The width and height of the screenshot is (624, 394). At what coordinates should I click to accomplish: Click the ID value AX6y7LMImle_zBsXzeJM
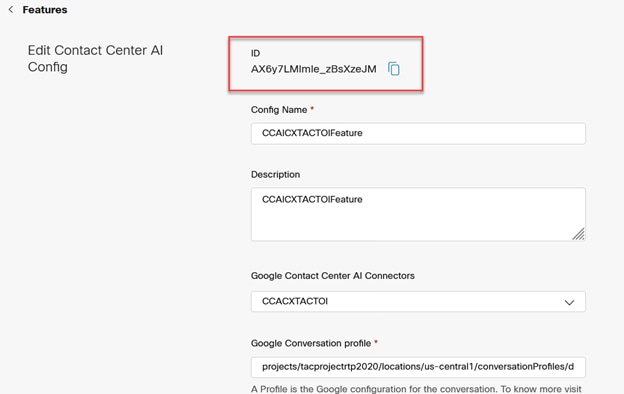pyautogui.click(x=314, y=69)
